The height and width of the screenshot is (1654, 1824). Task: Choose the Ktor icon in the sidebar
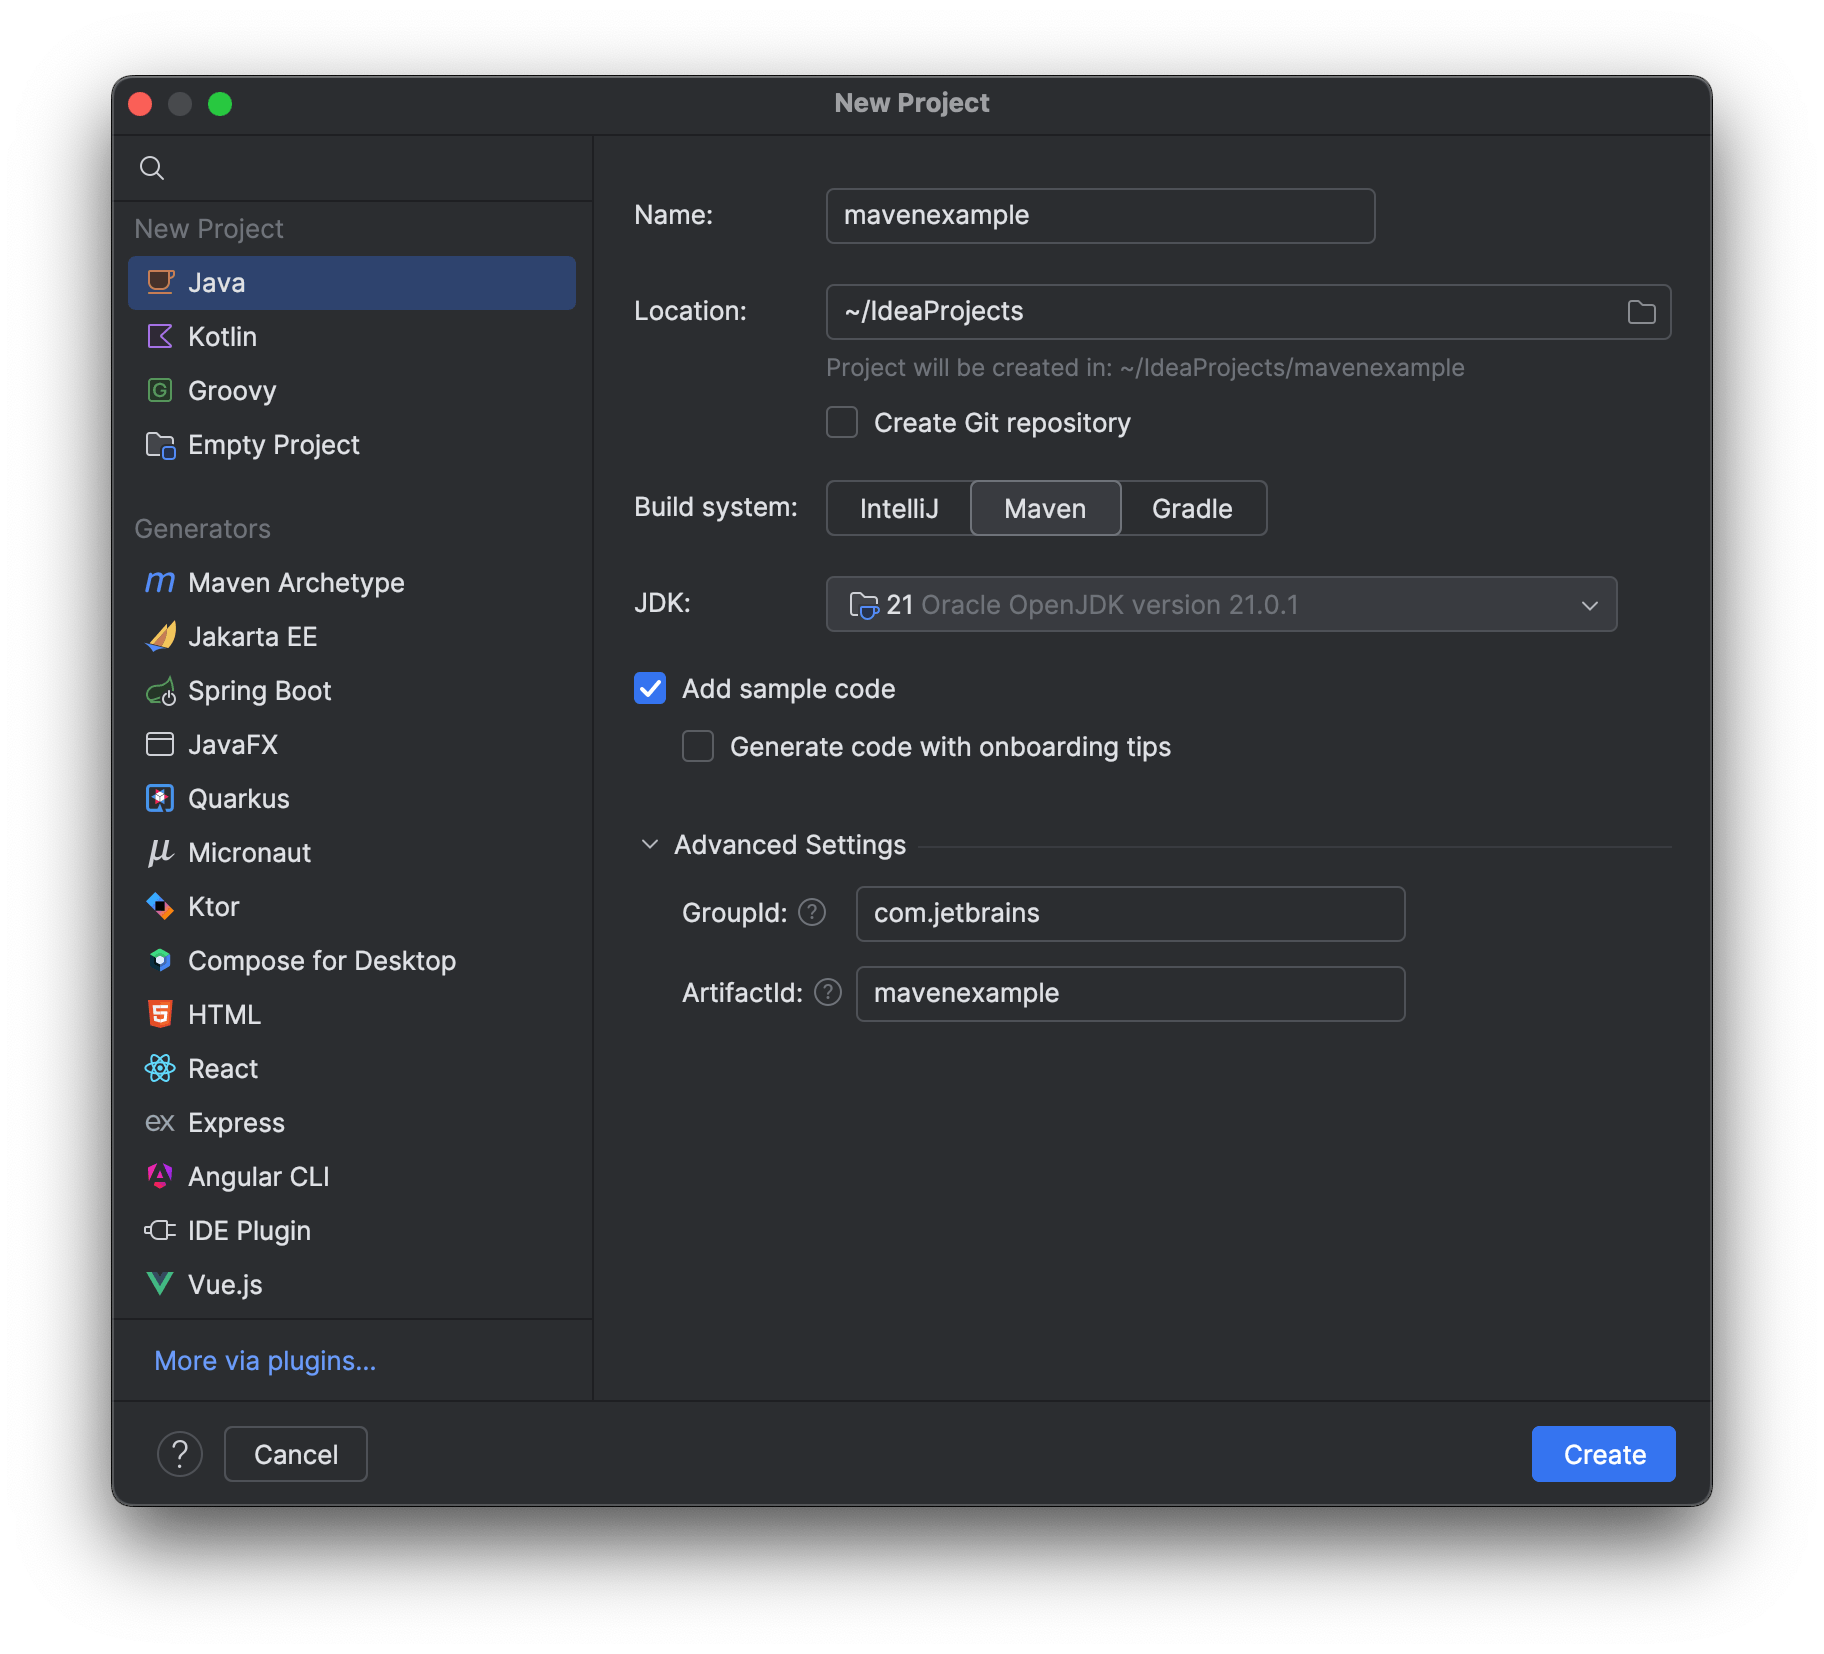point(160,906)
